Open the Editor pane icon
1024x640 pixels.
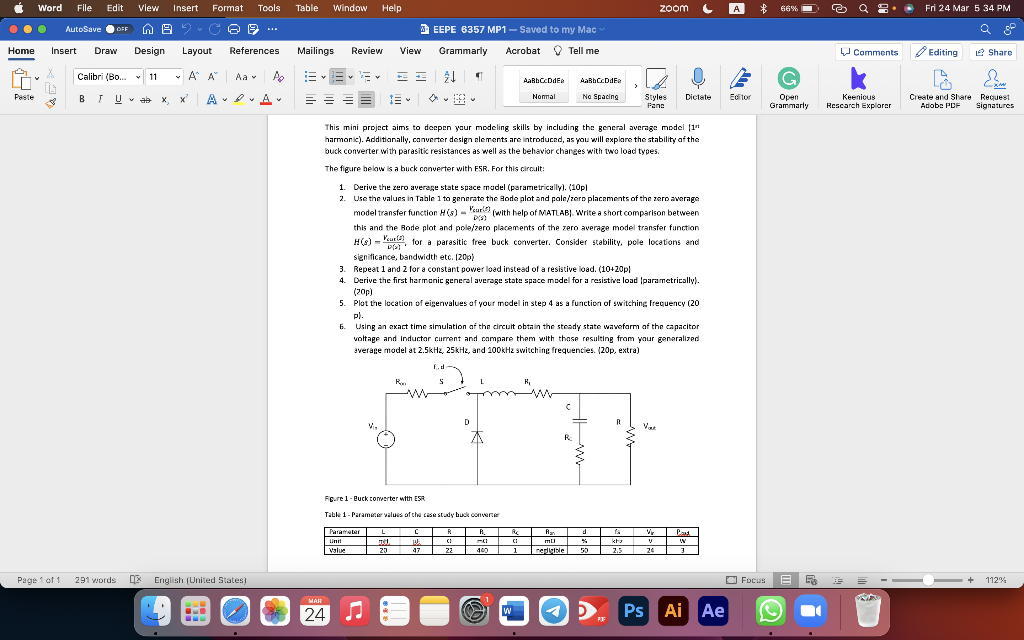[740, 80]
